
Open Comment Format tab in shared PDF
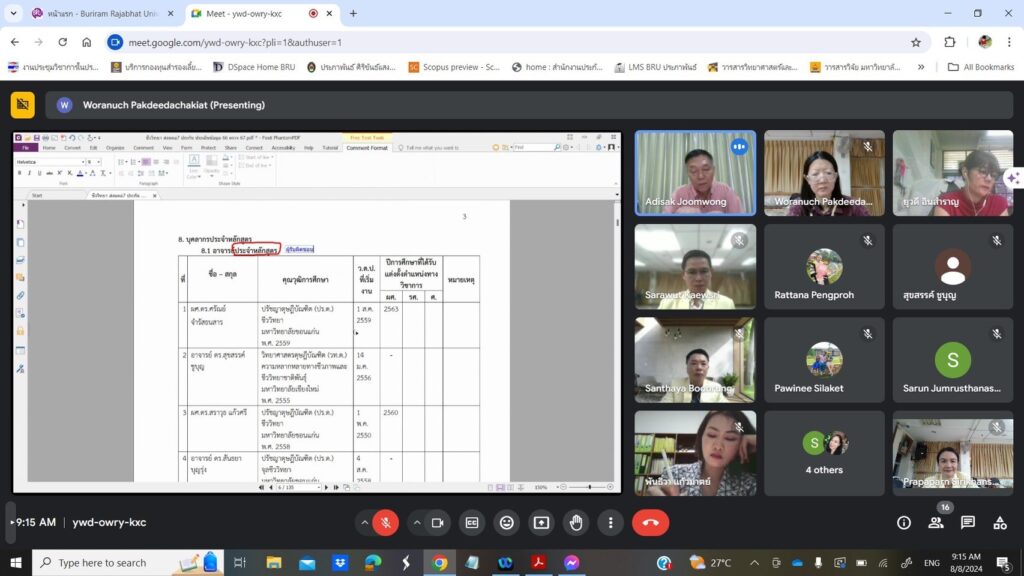click(x=366, y=148)
